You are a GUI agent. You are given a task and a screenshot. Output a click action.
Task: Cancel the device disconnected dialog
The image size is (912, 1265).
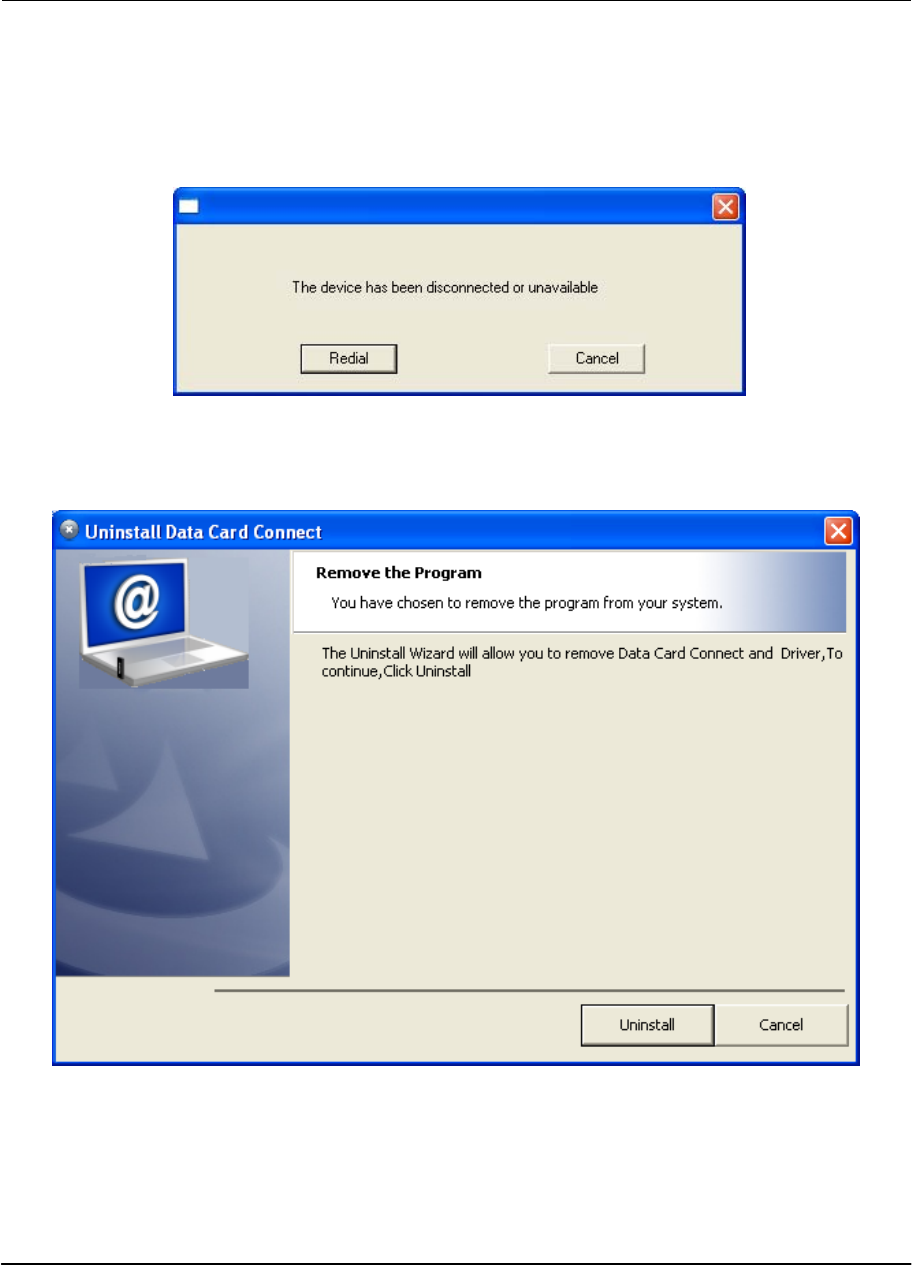pyautogui.click(x=597, y=358)
